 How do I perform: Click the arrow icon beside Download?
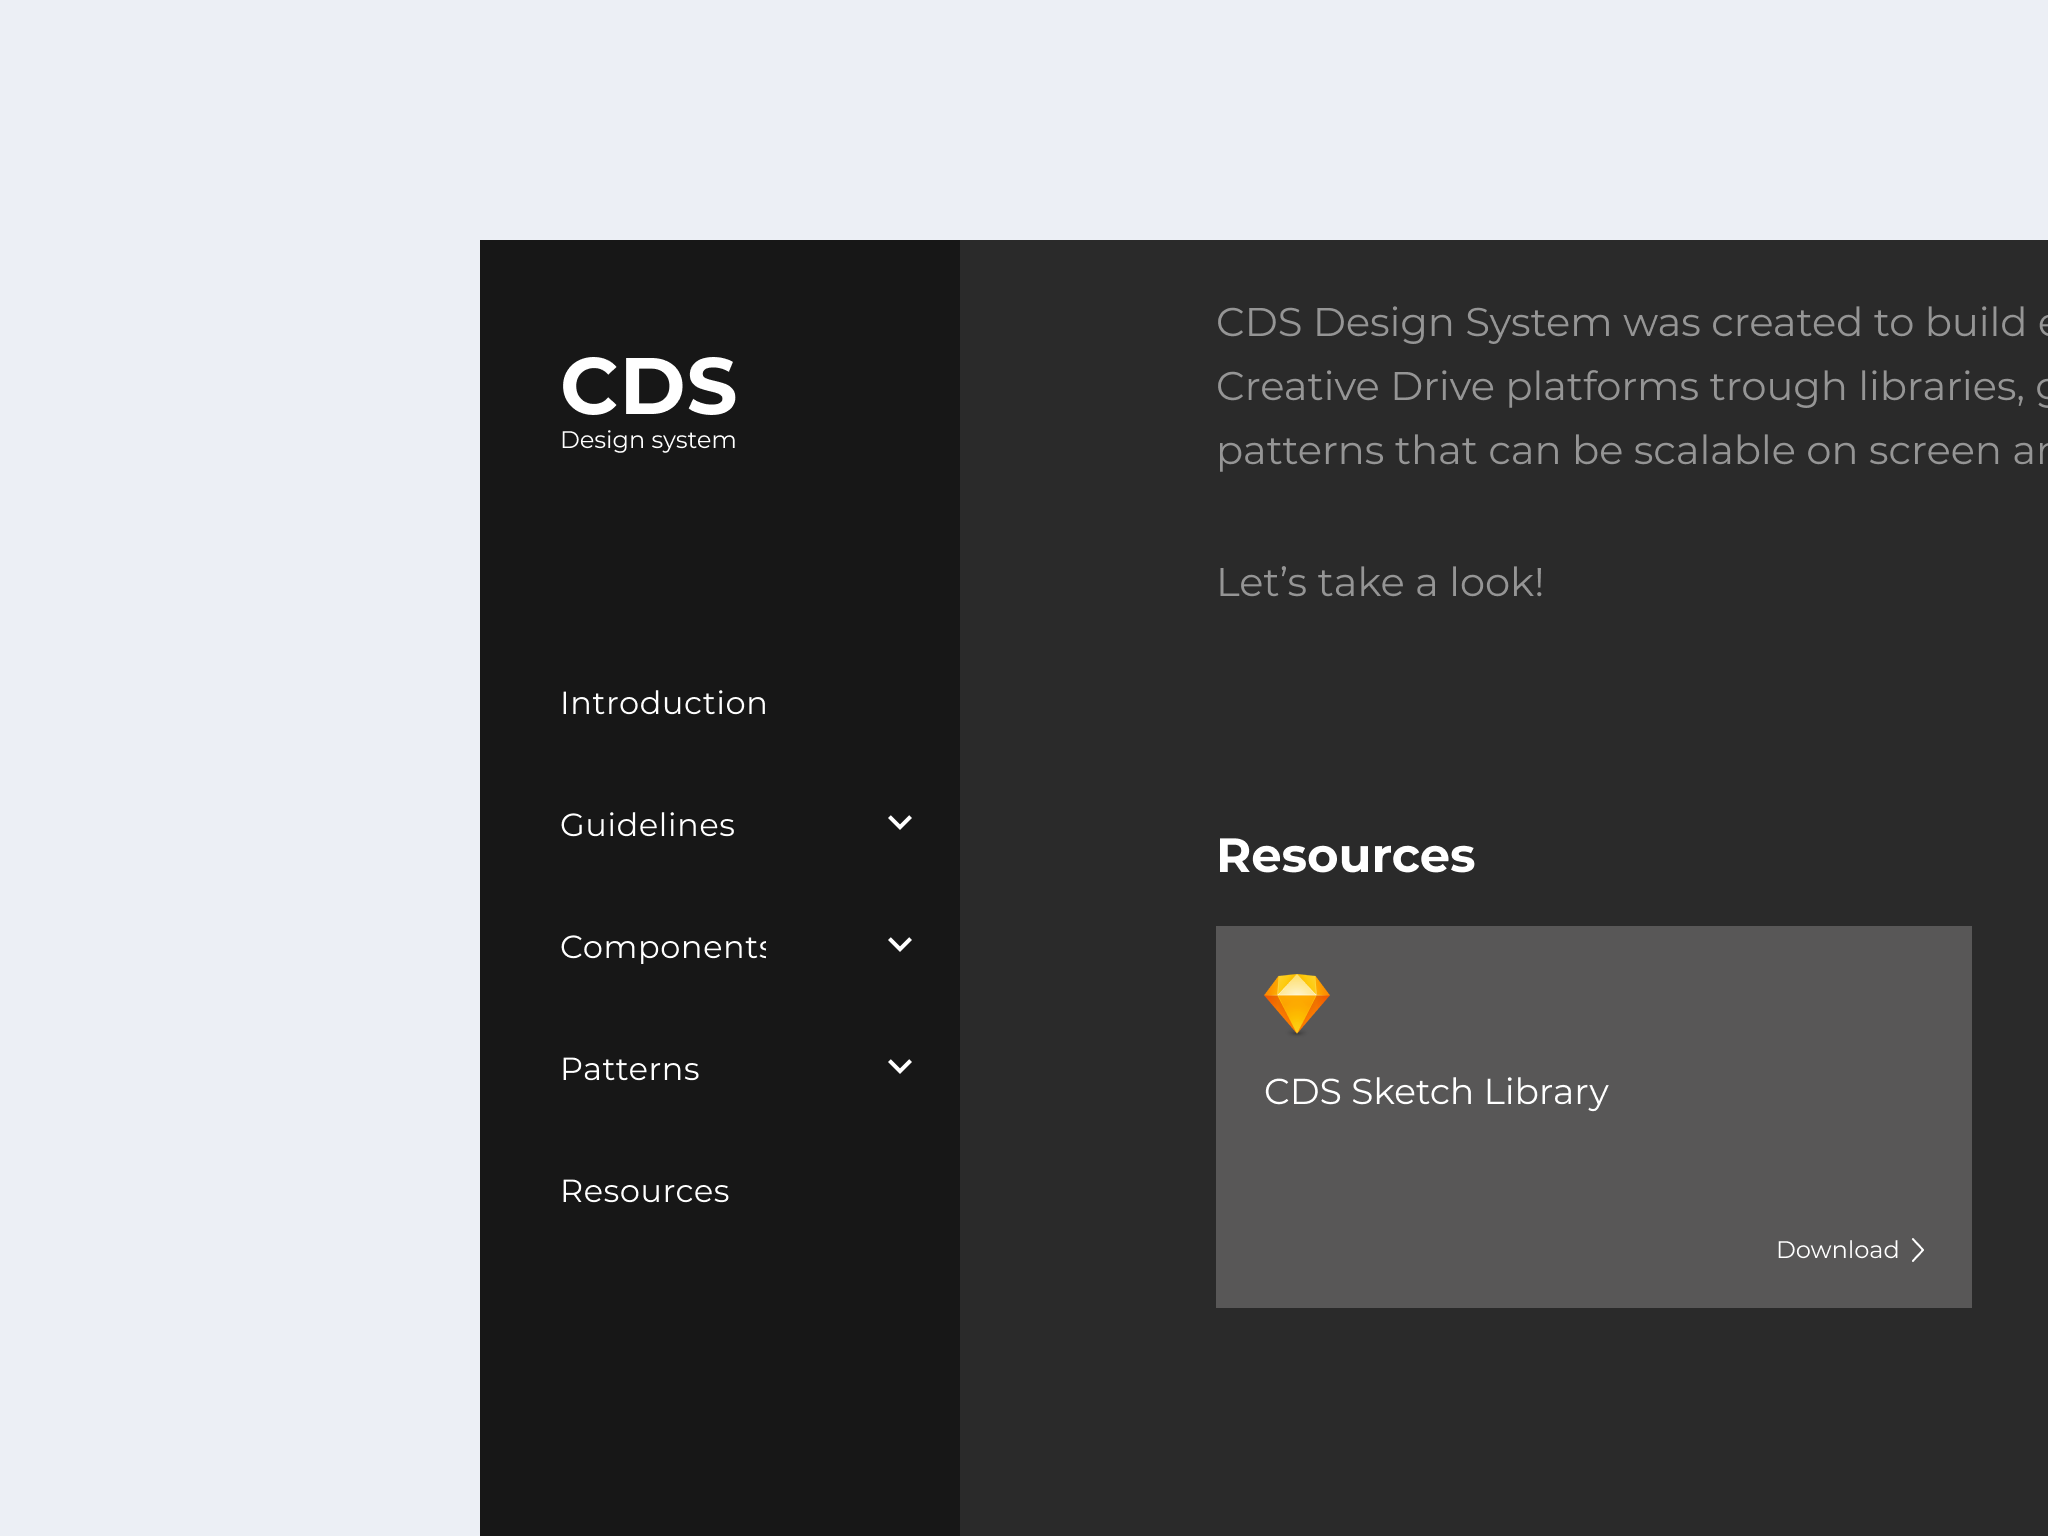[1918, 1250]
